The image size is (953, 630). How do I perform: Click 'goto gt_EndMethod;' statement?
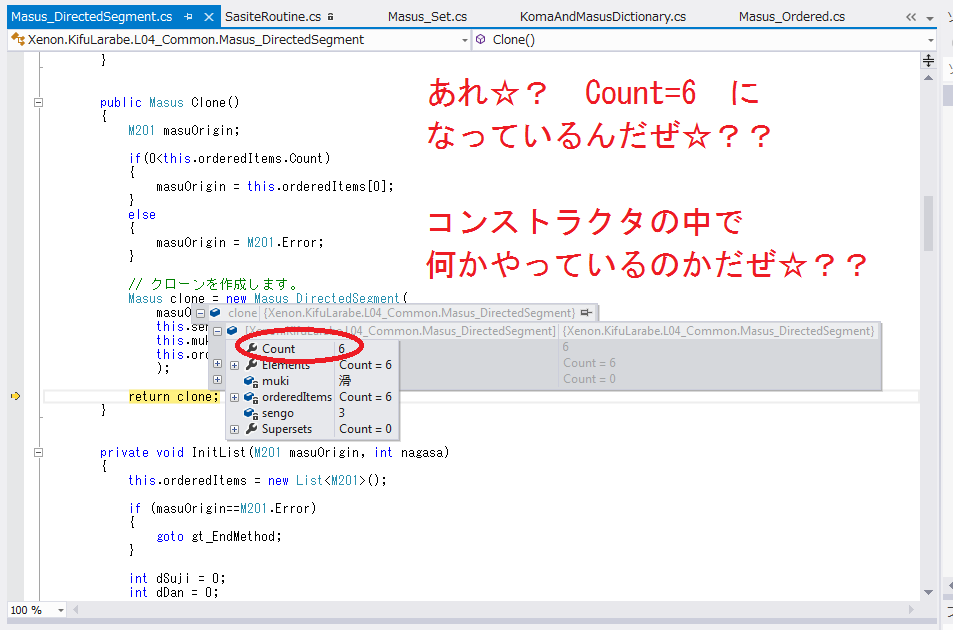tap(219, 536)
